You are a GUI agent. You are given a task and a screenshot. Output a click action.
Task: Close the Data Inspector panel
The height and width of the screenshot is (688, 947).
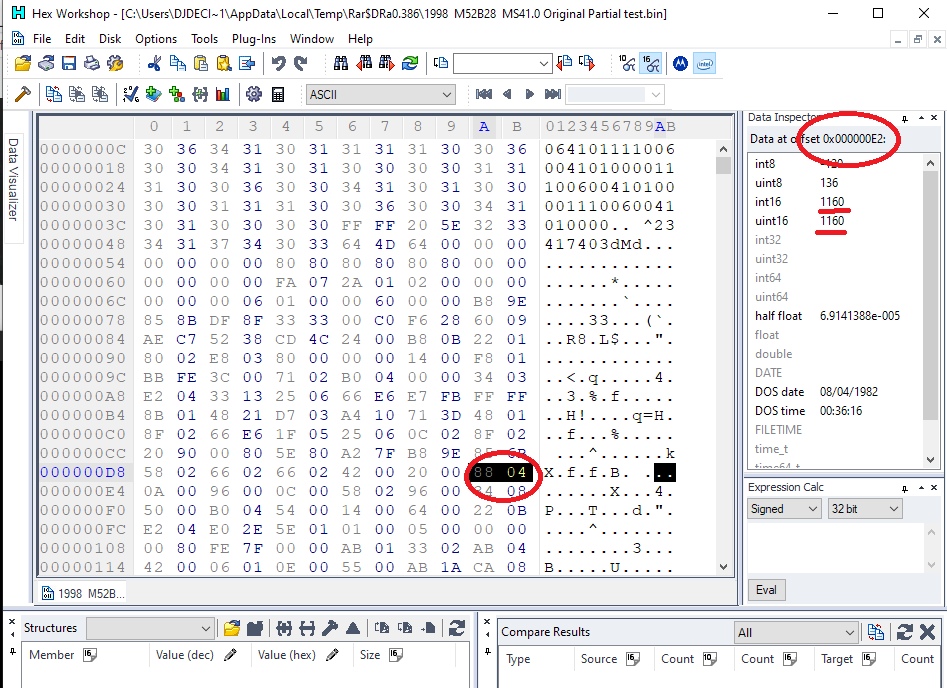coord(934,118)
